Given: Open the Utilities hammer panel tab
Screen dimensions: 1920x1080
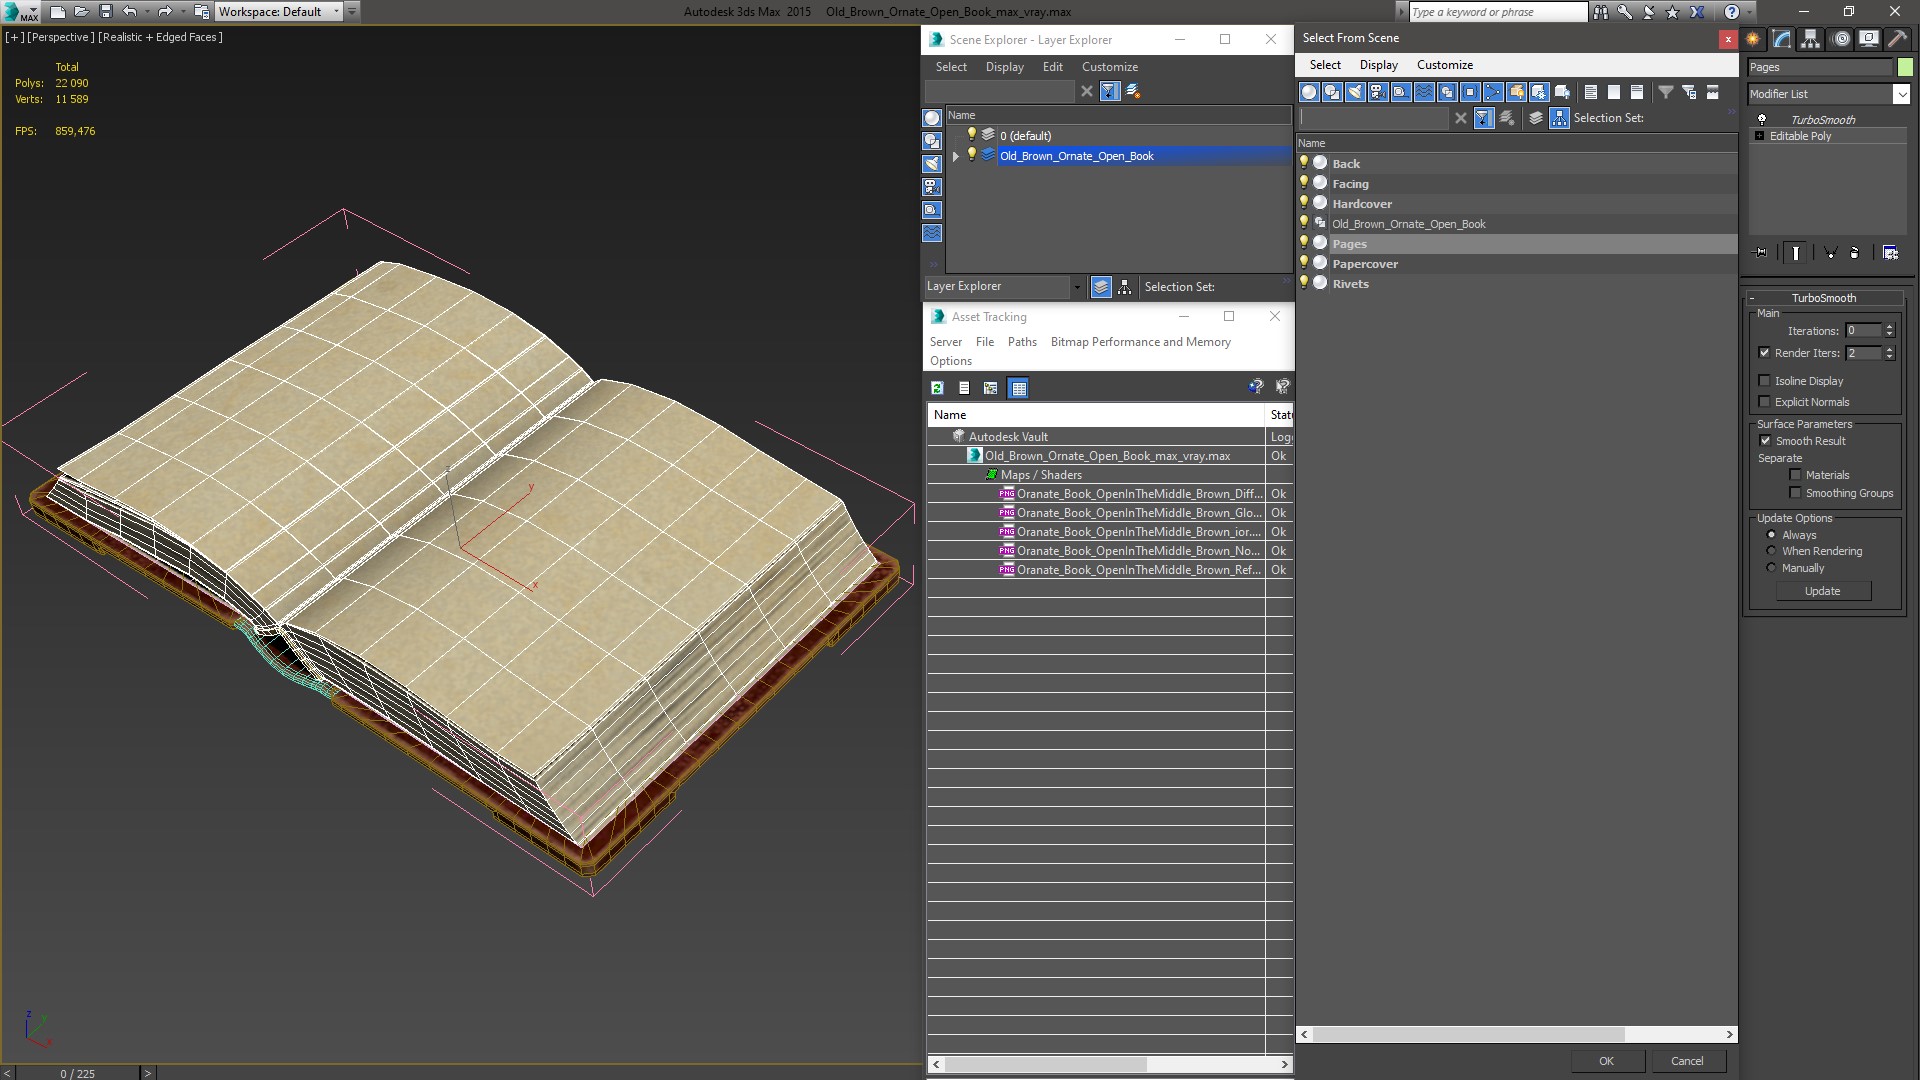Looking at the screenshot, I should (1897, 39).
